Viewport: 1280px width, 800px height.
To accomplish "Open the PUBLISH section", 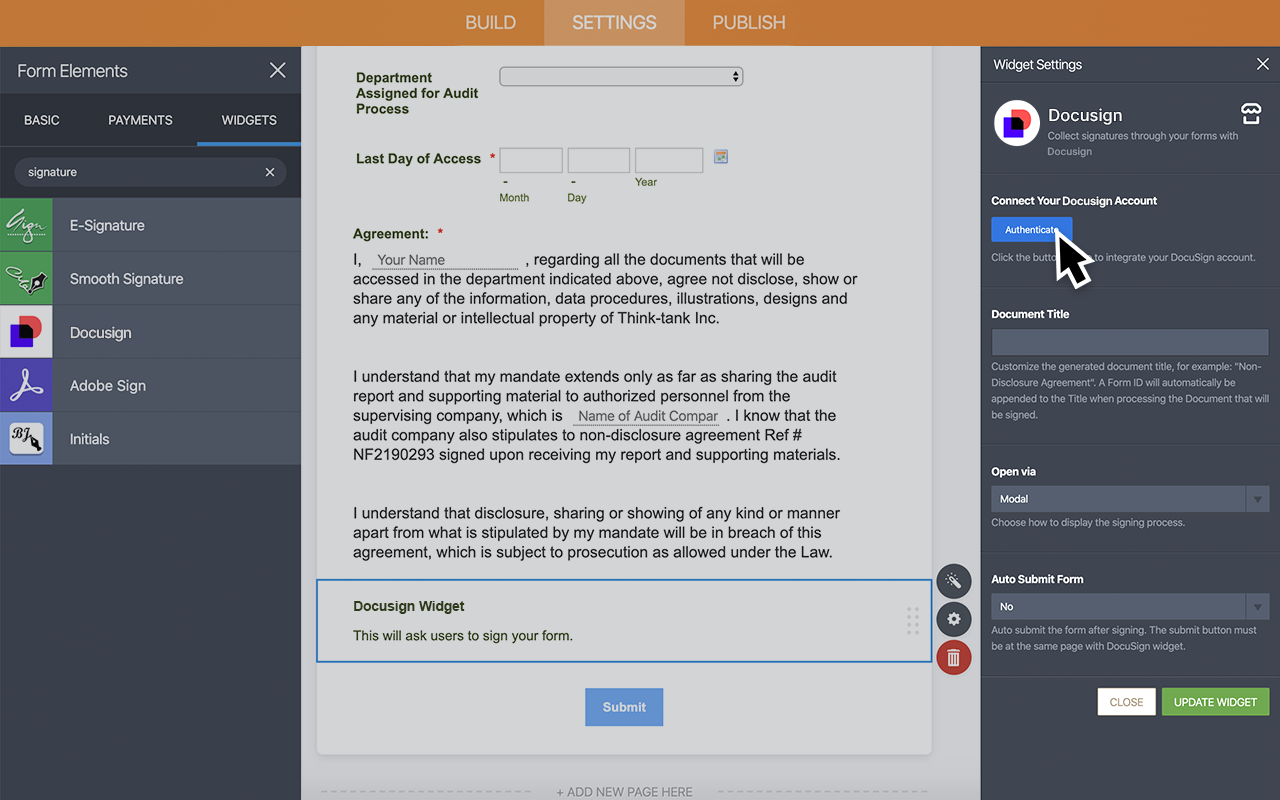I will click(x=748, y=22).
